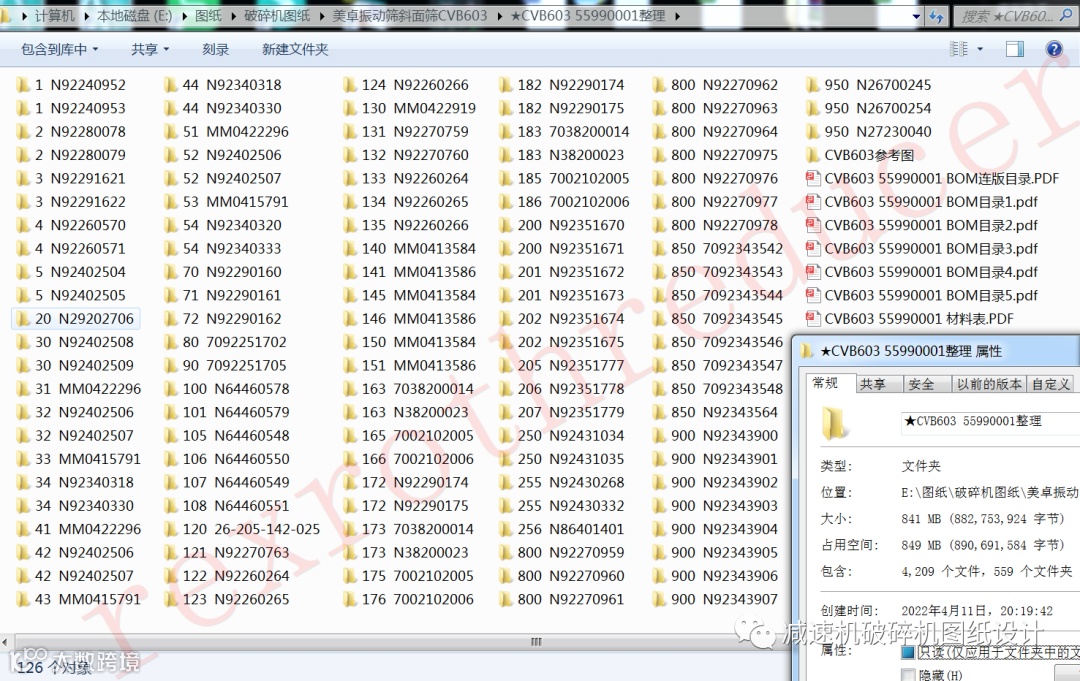
Task: Select folder named 950 N27230040
Action: coord(869,132)
